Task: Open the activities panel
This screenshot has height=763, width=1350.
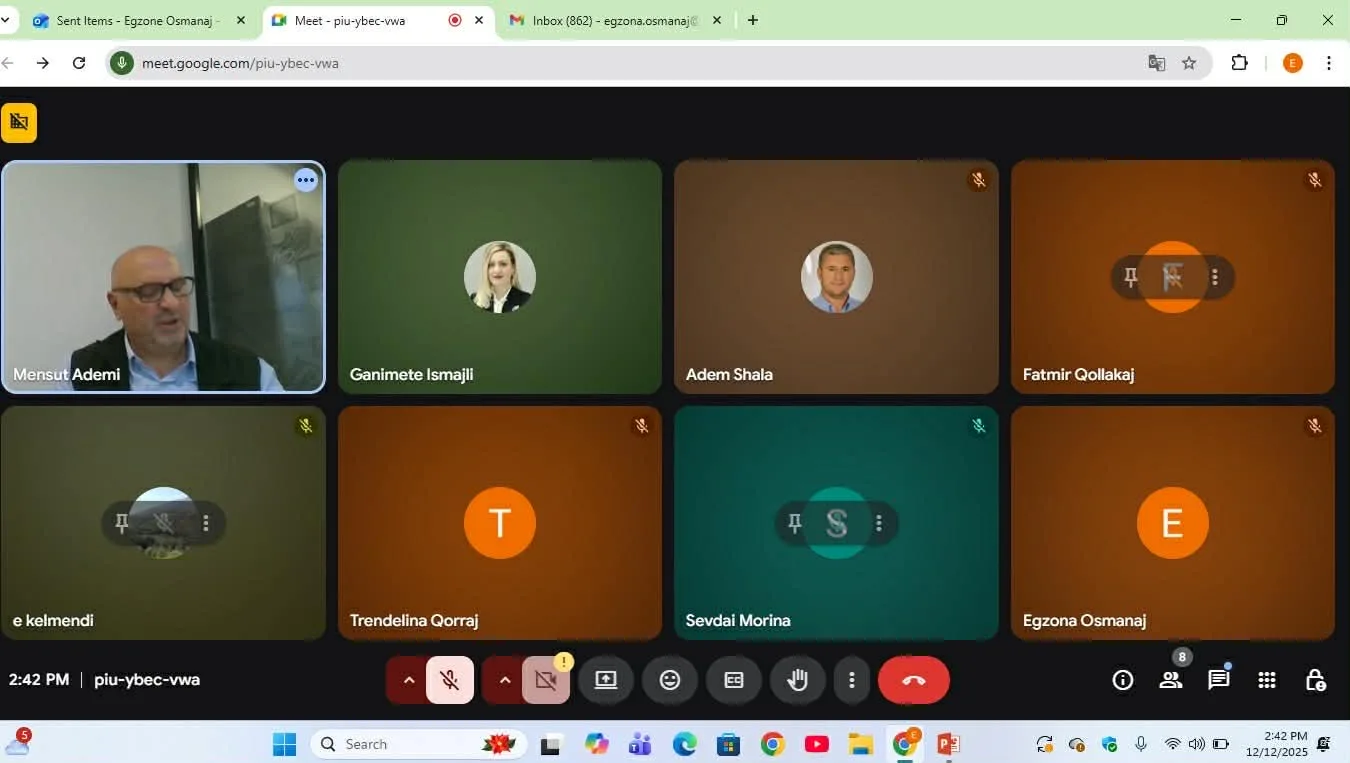Action: [1266, 679]
